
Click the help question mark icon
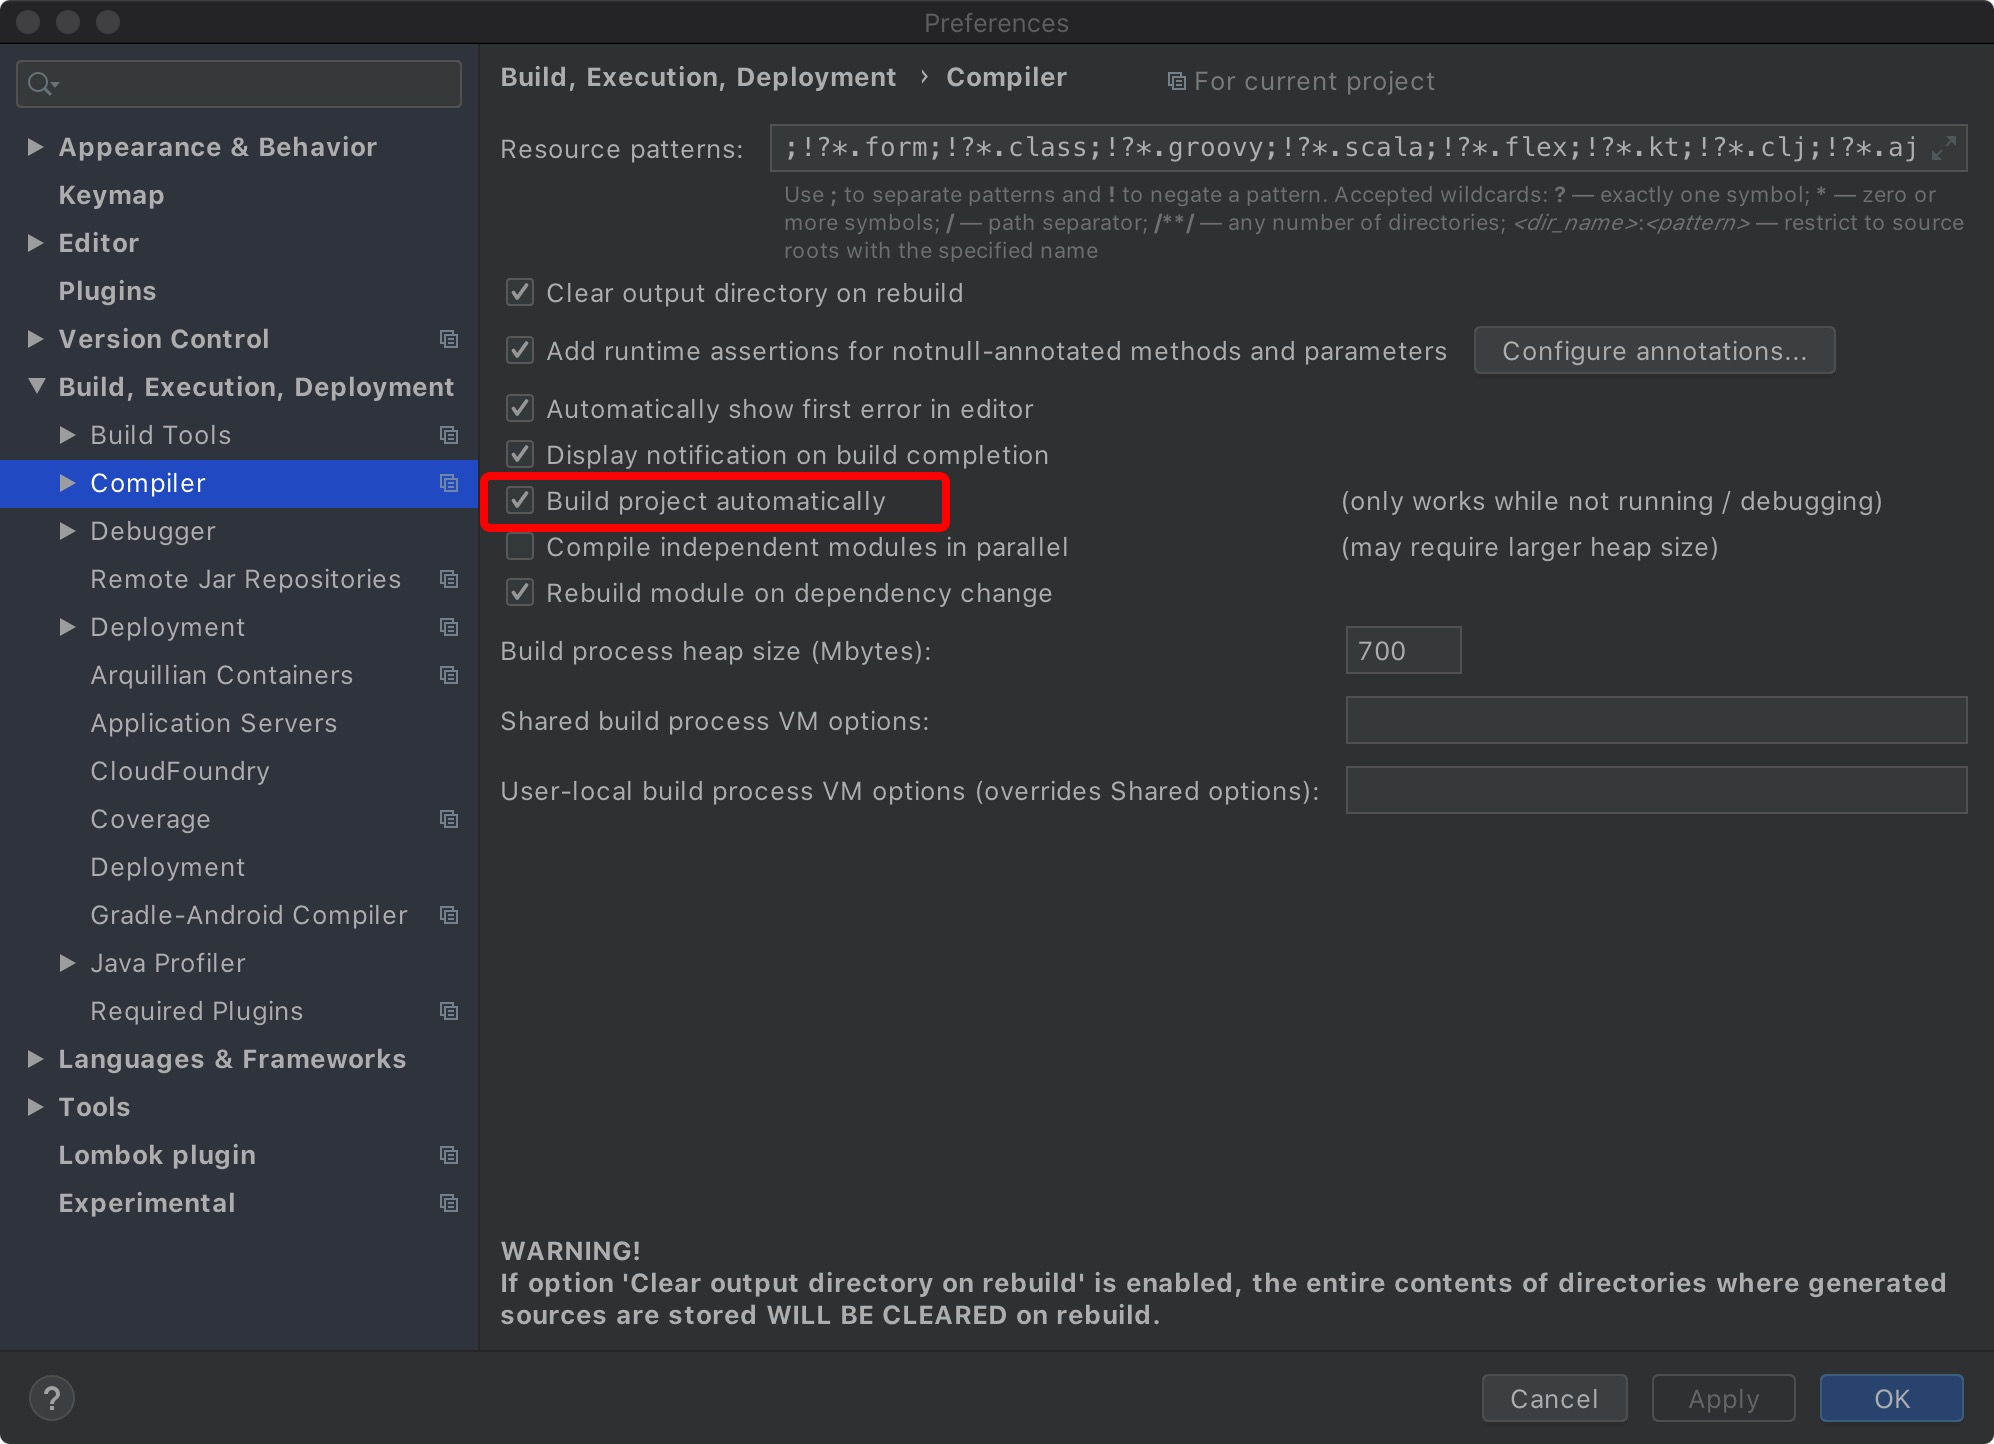52,1398
